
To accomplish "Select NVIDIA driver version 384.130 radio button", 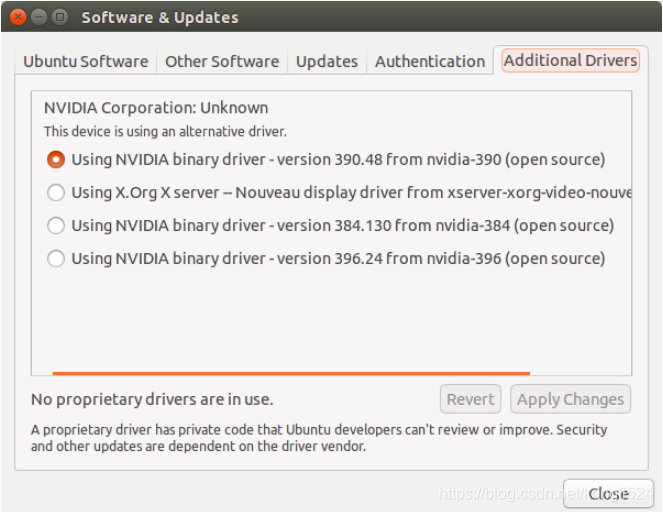I will click(56, 226).
